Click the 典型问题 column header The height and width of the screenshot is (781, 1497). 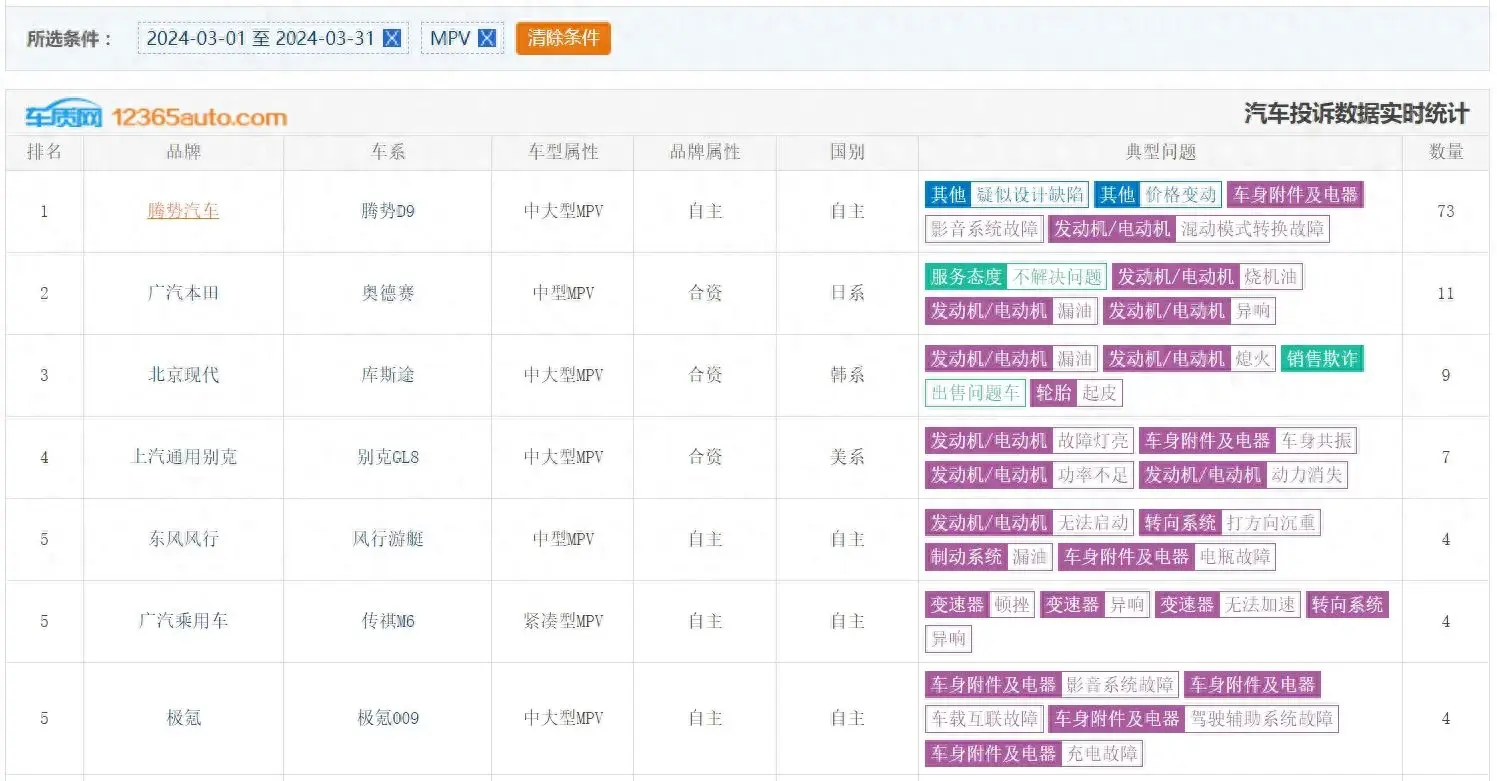[1160, 152]
